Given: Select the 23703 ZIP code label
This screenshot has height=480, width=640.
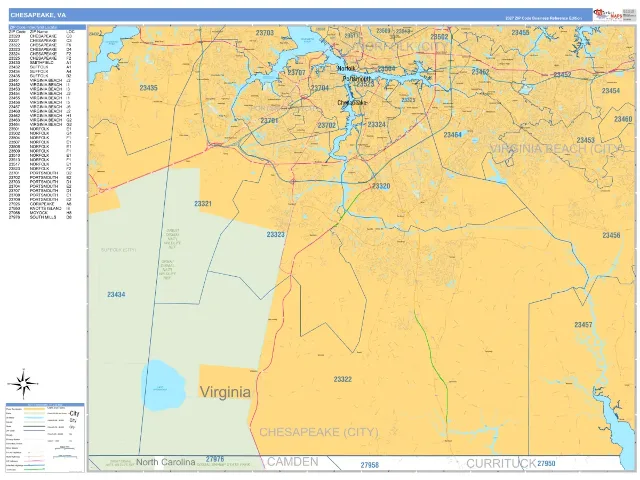Looking at the screenshot, I should pyautogui.click(x=264, y=33).
